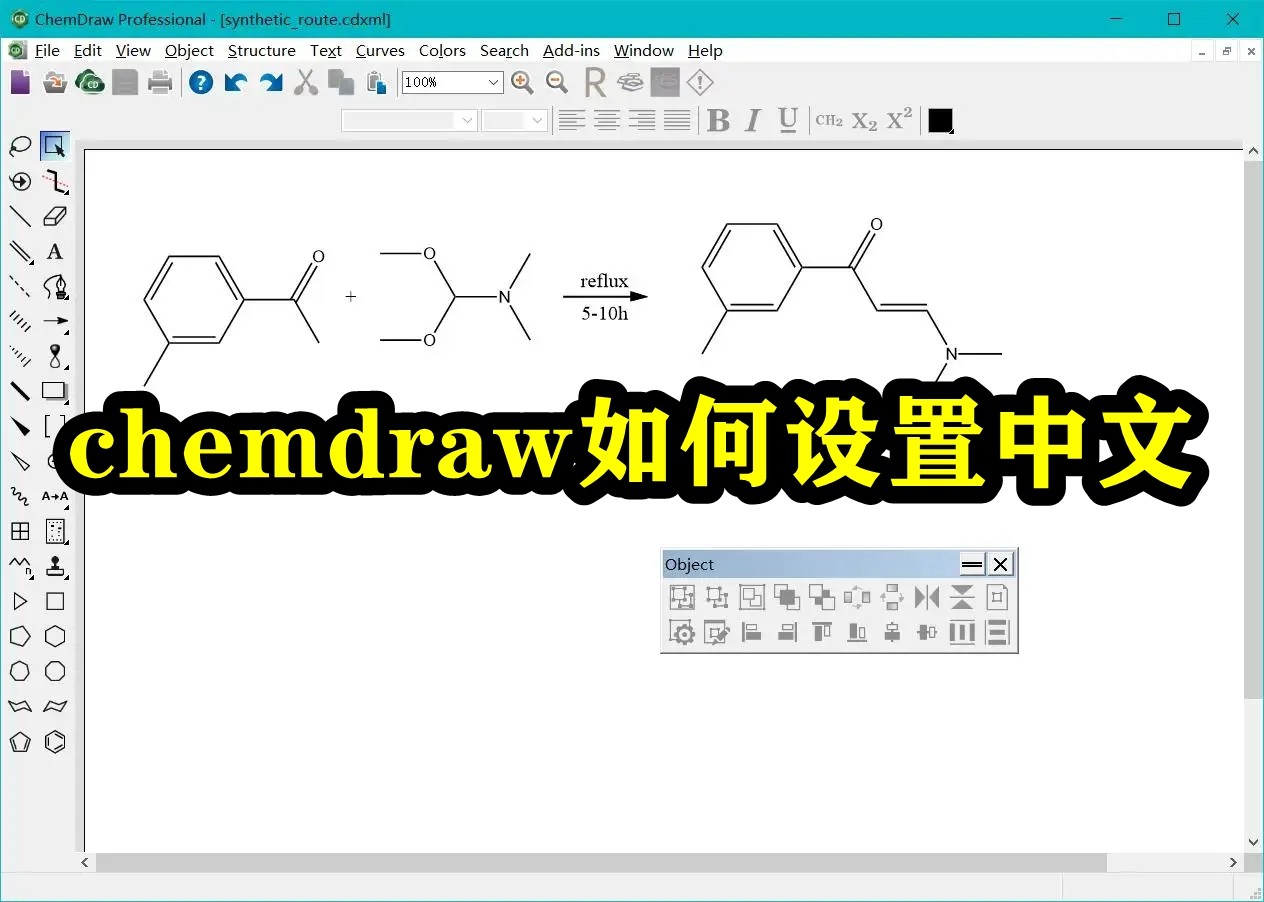Set text alignment to left
The image size is (1264, 902).
click(x=572, y=121)
